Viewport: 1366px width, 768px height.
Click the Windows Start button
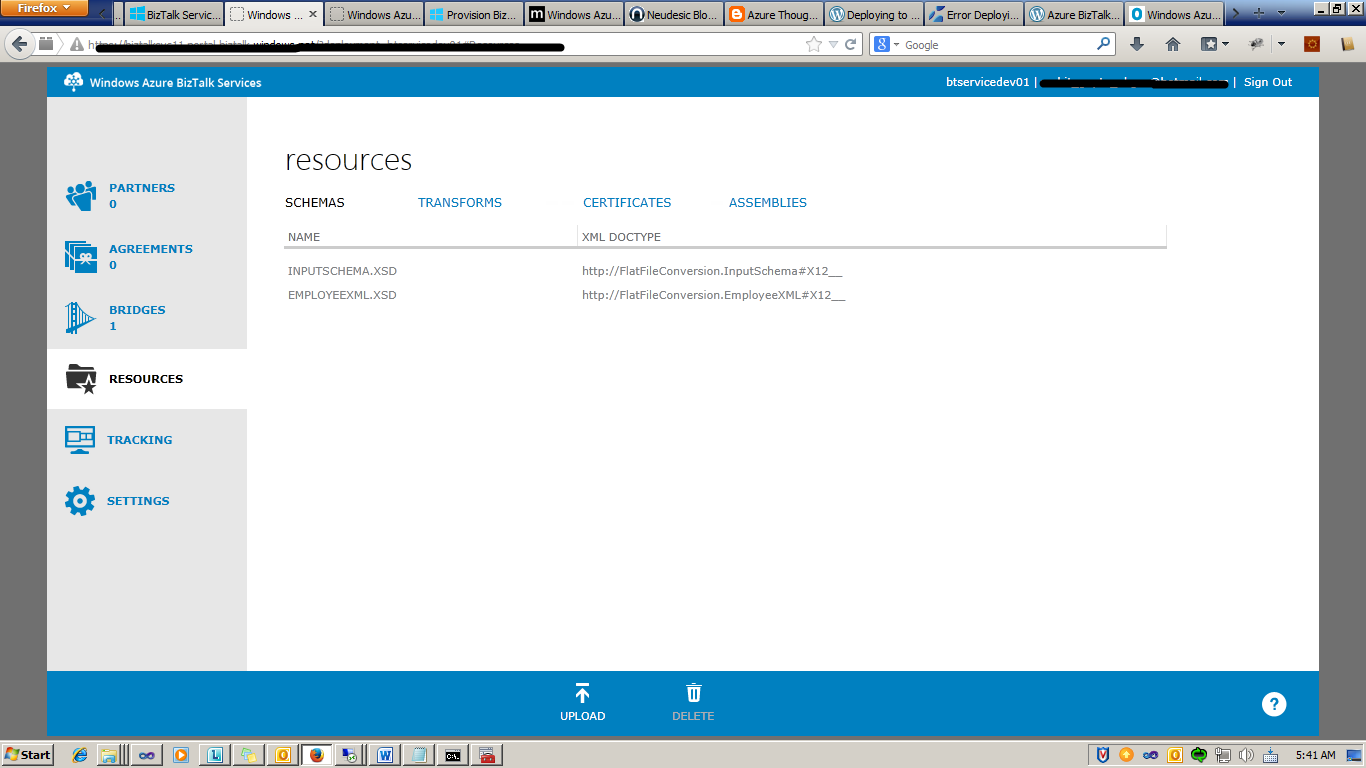[27, 755]
